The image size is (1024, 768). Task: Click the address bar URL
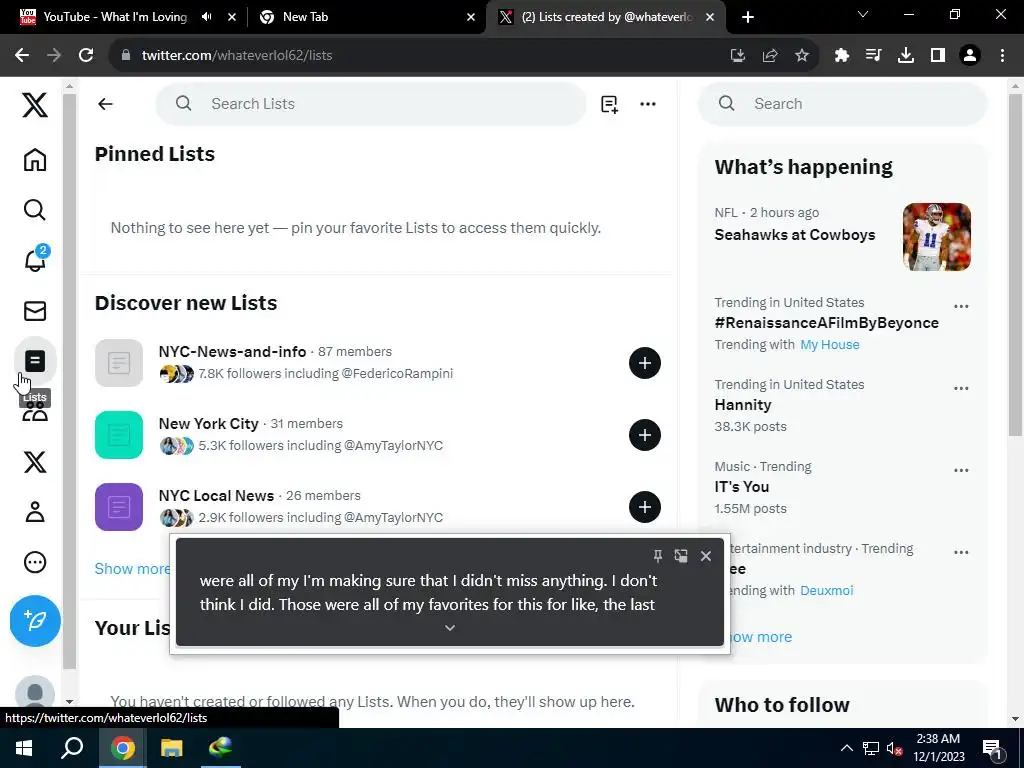[237, 56]
